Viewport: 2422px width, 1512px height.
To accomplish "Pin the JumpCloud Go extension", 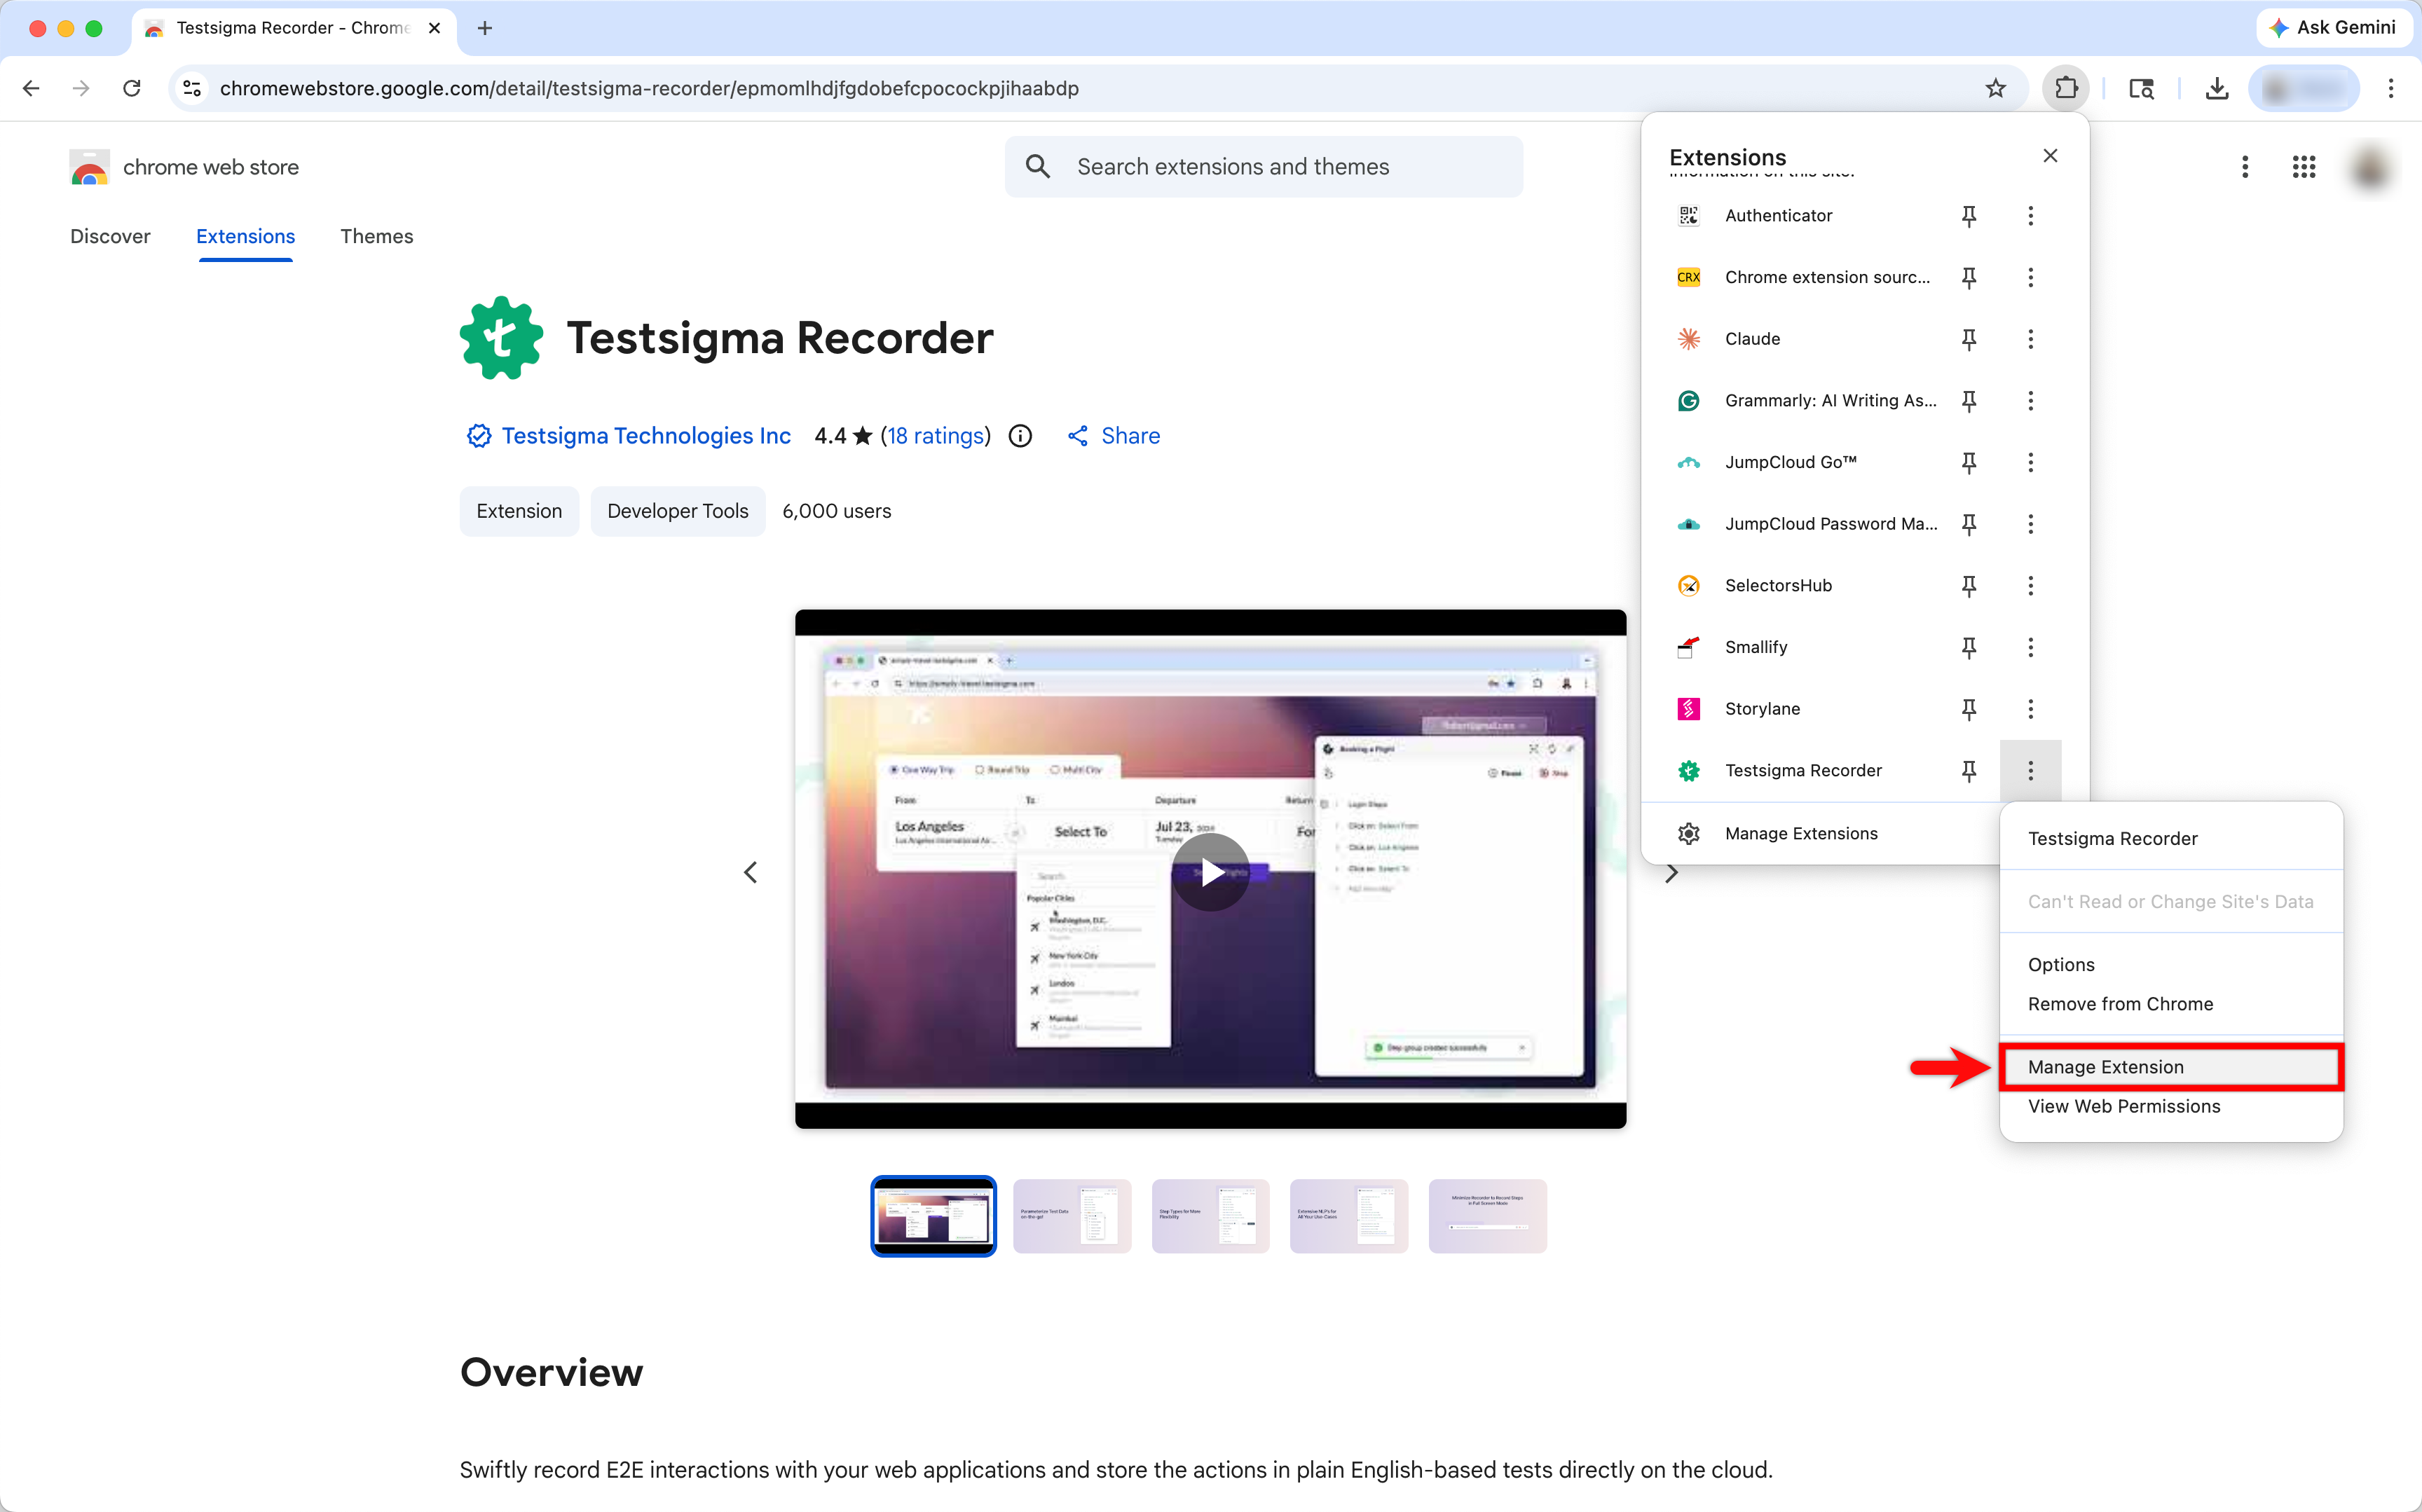I will (1969, 462).
